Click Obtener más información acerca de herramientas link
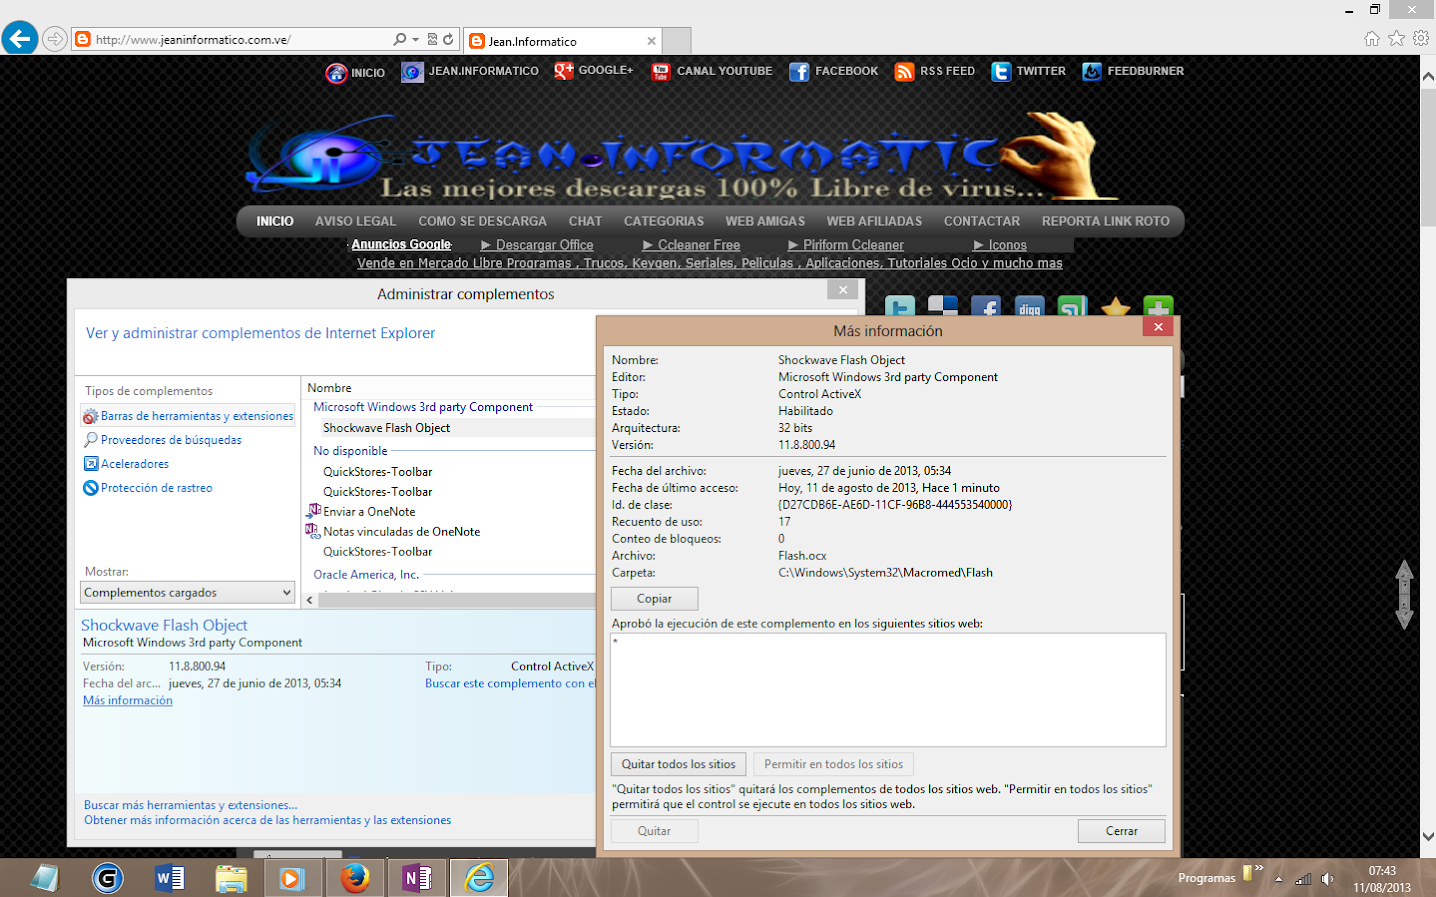Screen dimensions: 1436x897 tap(268, 820)
